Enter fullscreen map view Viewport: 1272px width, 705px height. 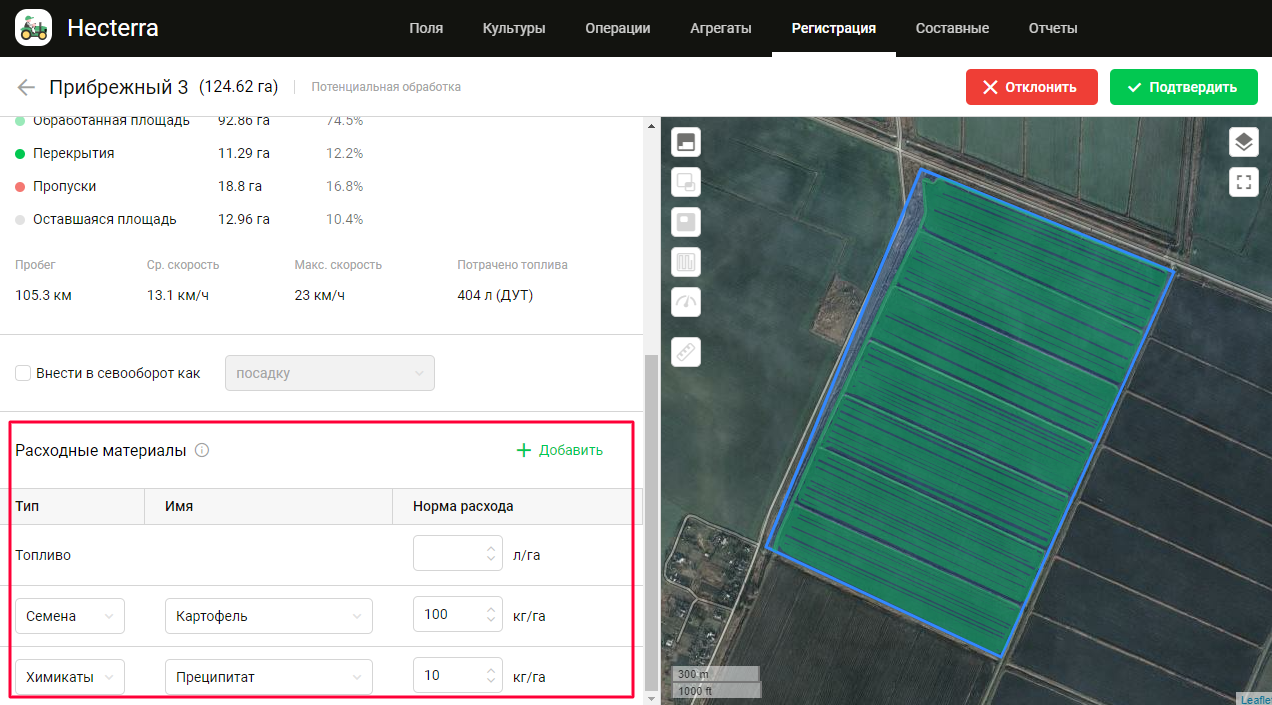1243,182
